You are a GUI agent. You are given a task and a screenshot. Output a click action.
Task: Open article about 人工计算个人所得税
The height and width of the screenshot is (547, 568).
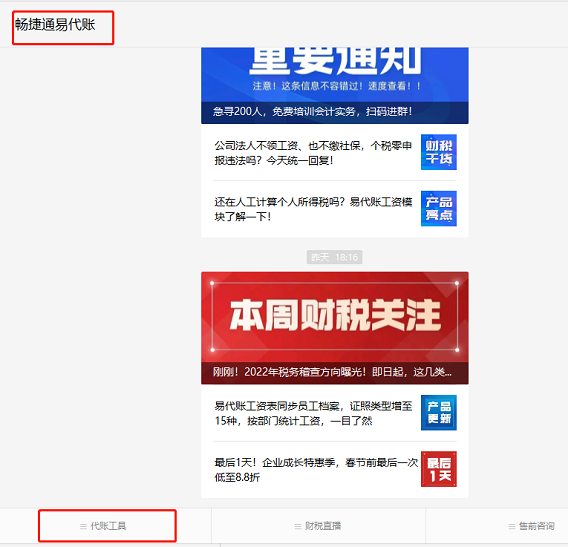click(313, 209)
